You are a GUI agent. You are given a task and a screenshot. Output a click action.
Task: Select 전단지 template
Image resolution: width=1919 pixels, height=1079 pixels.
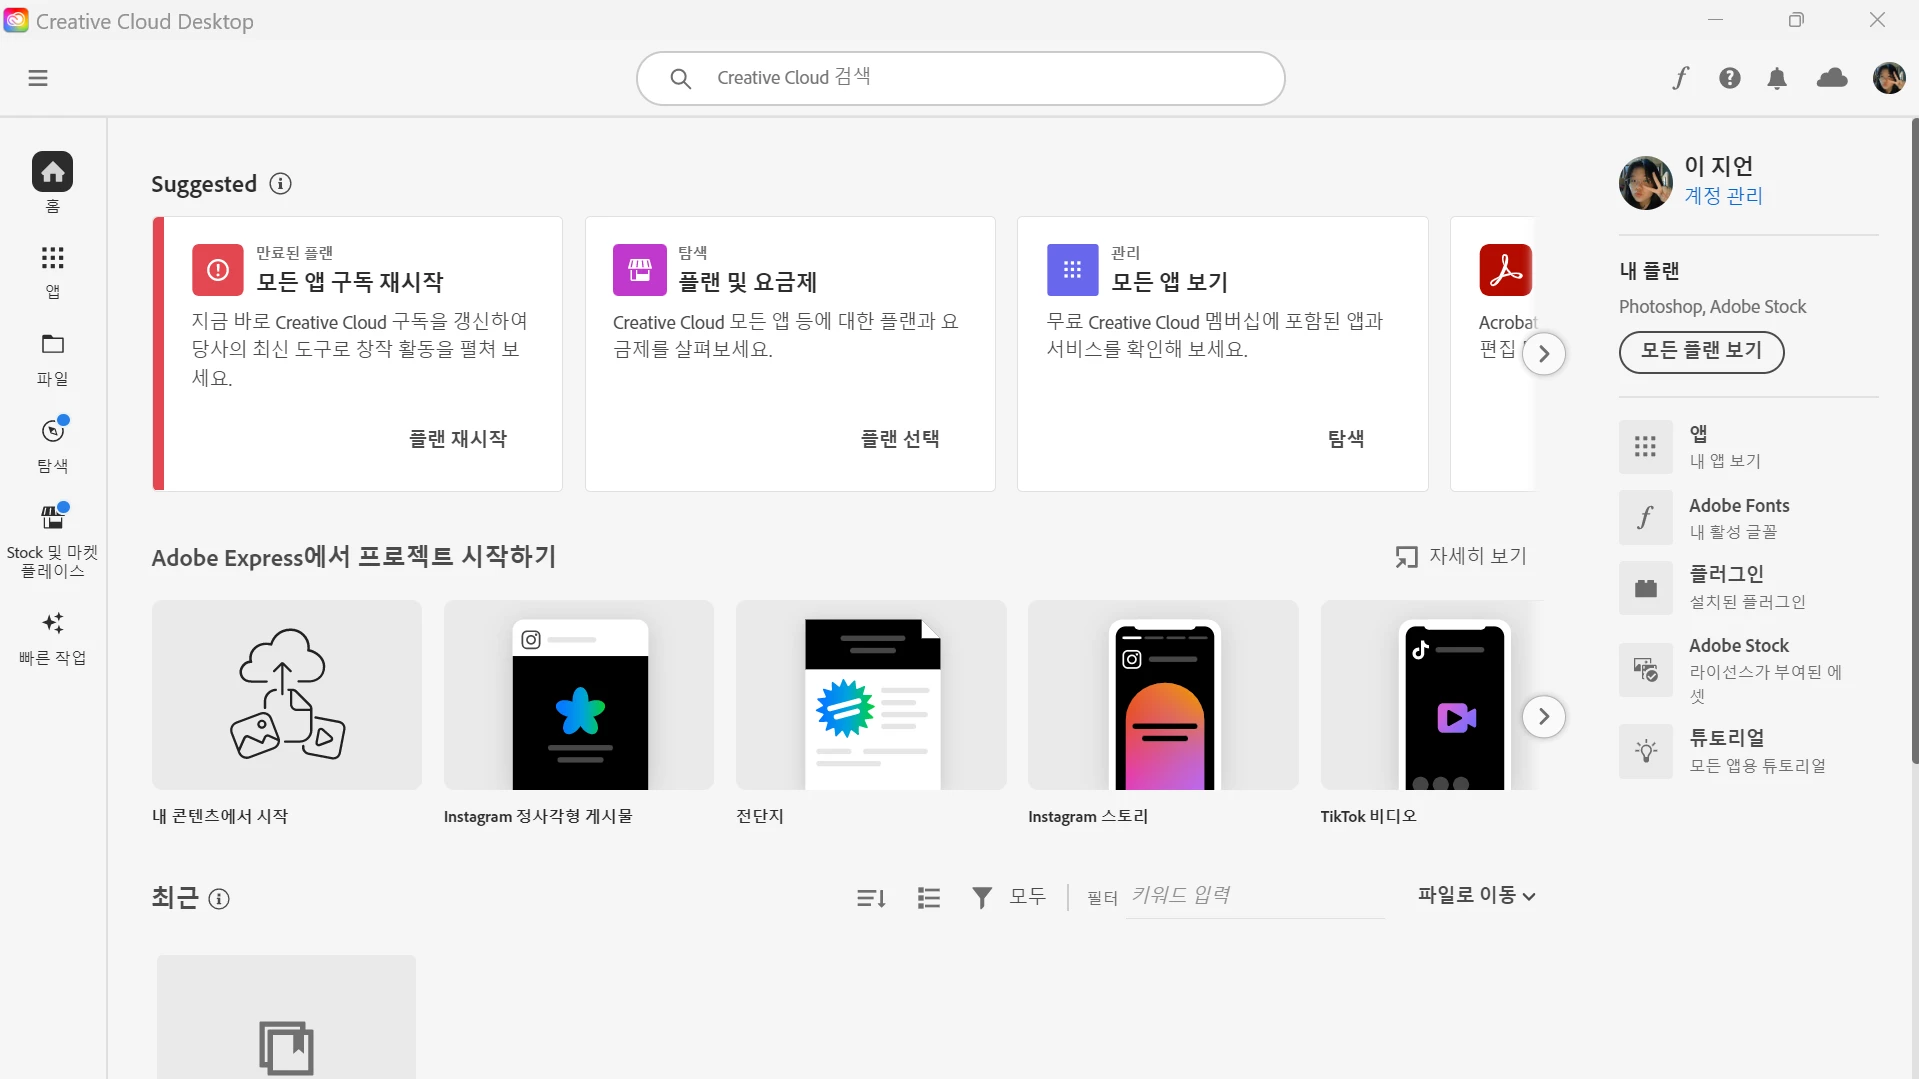click(x=871, y=694)
